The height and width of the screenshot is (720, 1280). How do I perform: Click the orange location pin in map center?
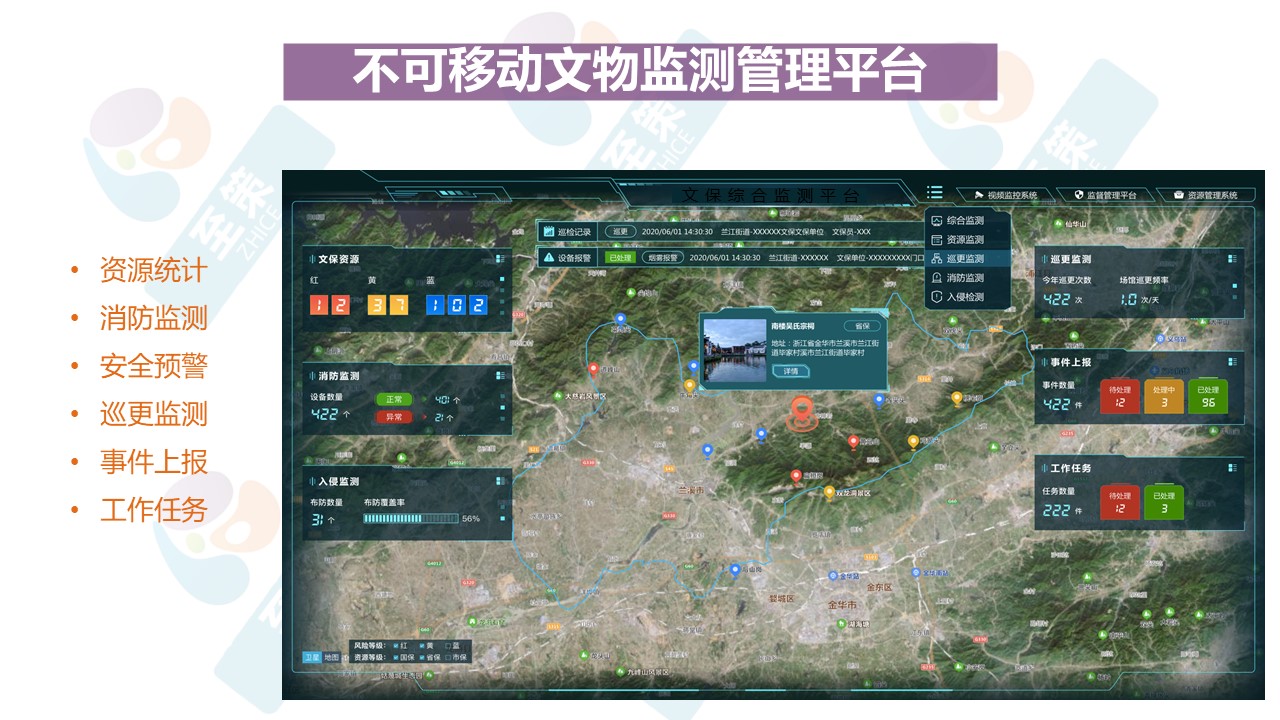pos(800,410)
